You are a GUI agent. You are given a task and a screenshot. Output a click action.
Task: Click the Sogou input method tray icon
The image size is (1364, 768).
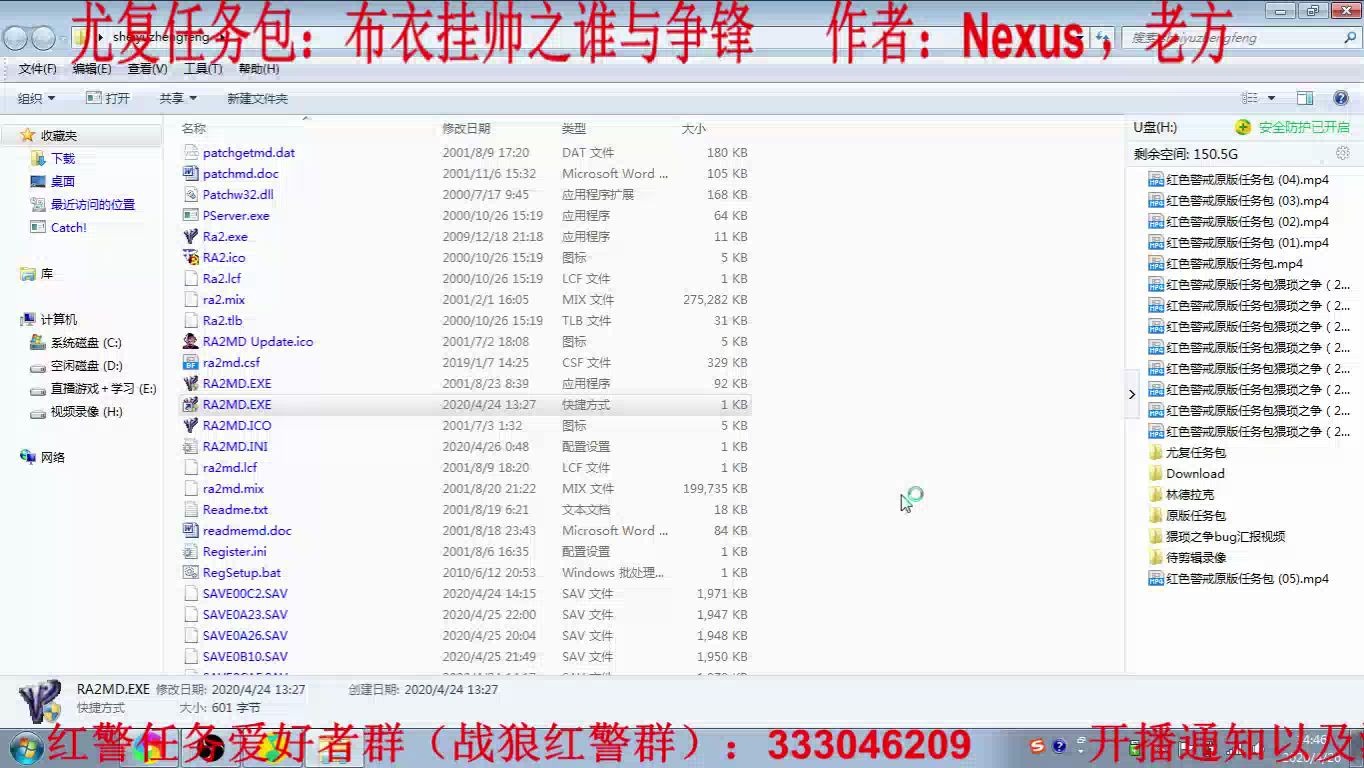coord(1037,746)
